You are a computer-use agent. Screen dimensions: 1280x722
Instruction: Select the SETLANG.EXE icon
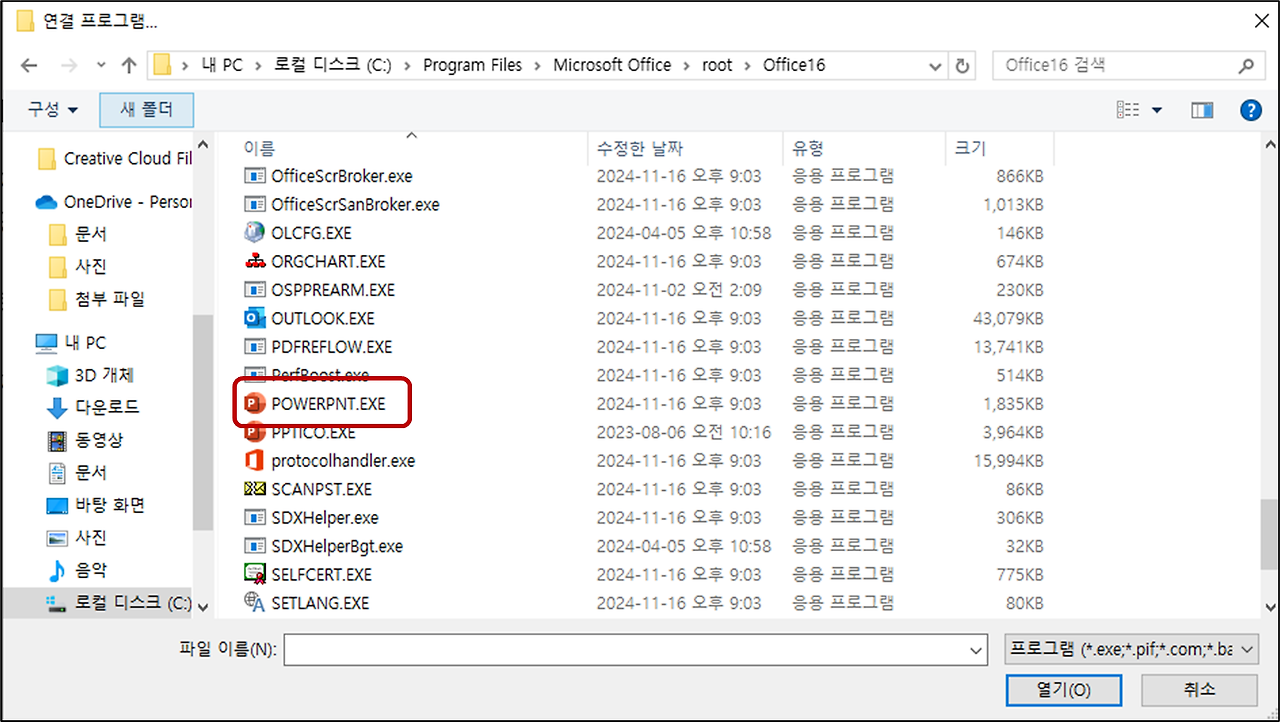pyautogui.click(x=254, y=603)
